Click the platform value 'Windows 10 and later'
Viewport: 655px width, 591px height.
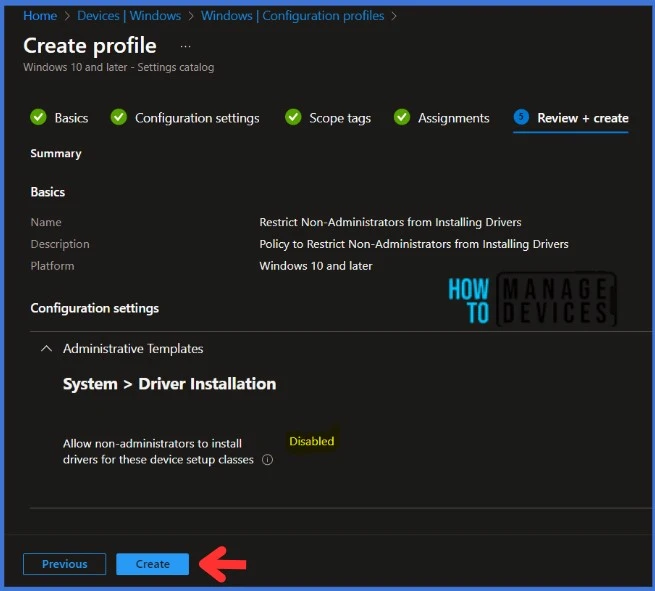[316, 266]
